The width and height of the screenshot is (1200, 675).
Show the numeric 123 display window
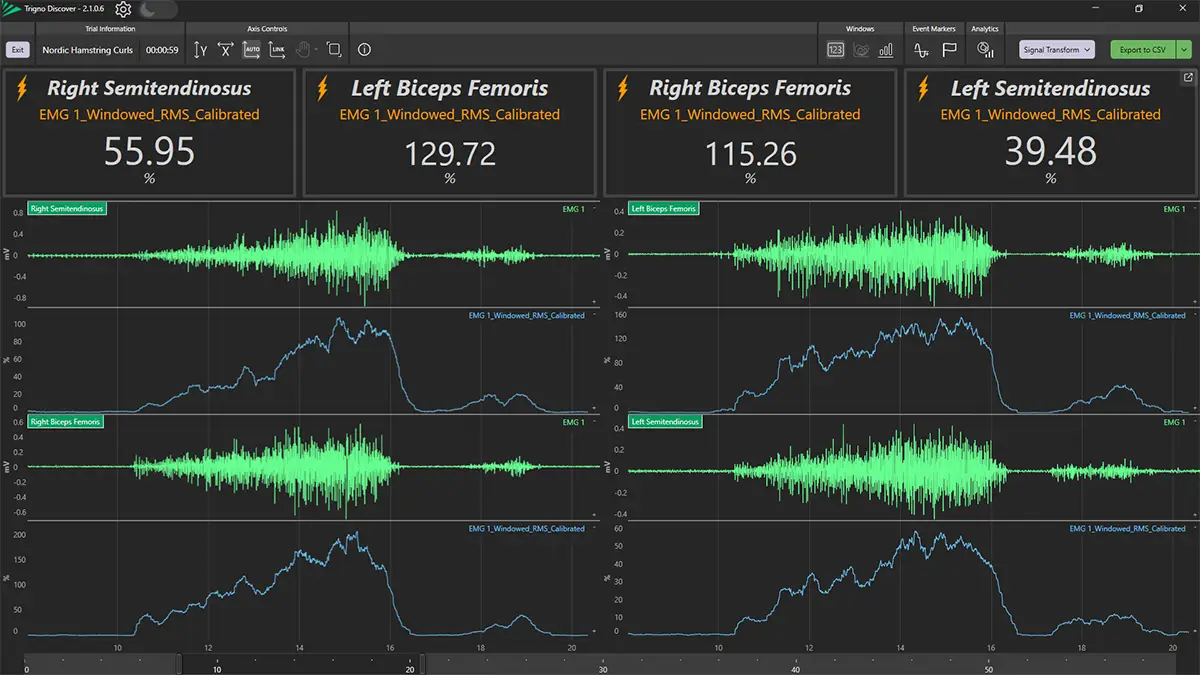(x=835, y=50)
